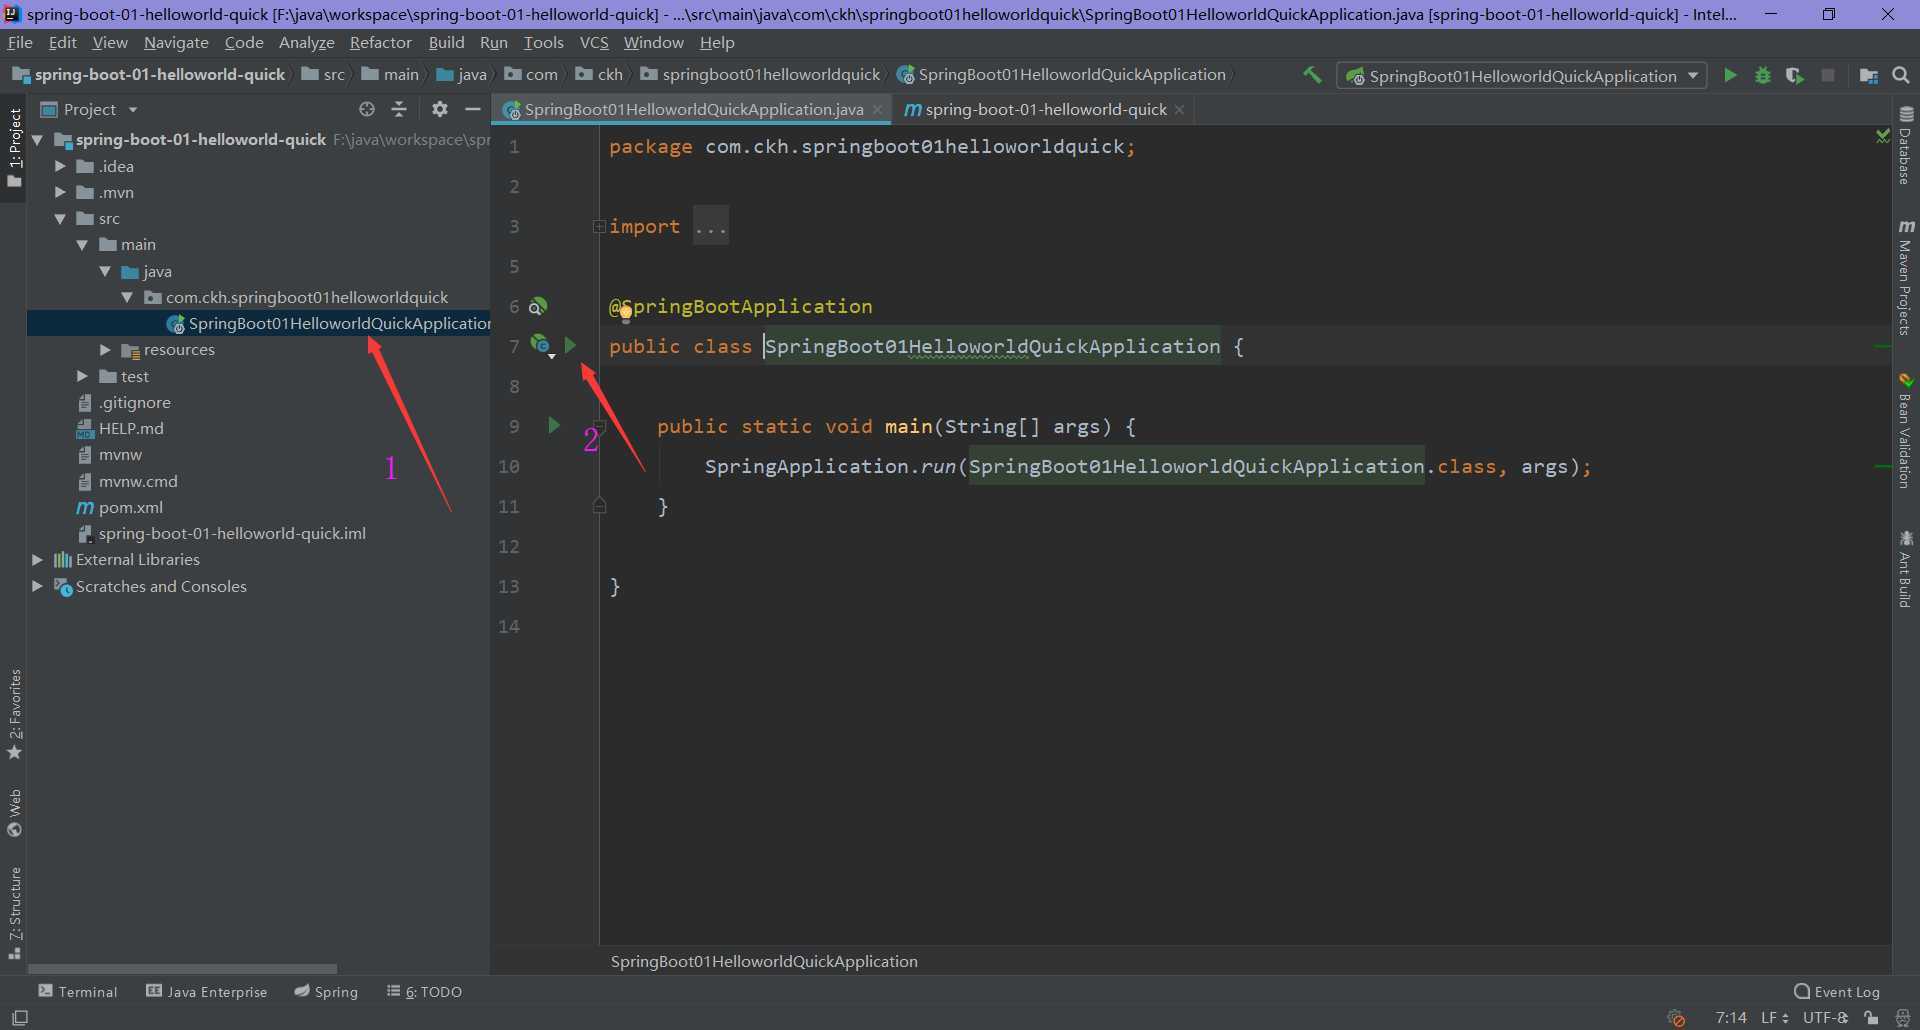Open the Analyze menu
Image resolution: width=1920 pixels, height=1030 pixels.
[x=306, y=43]
